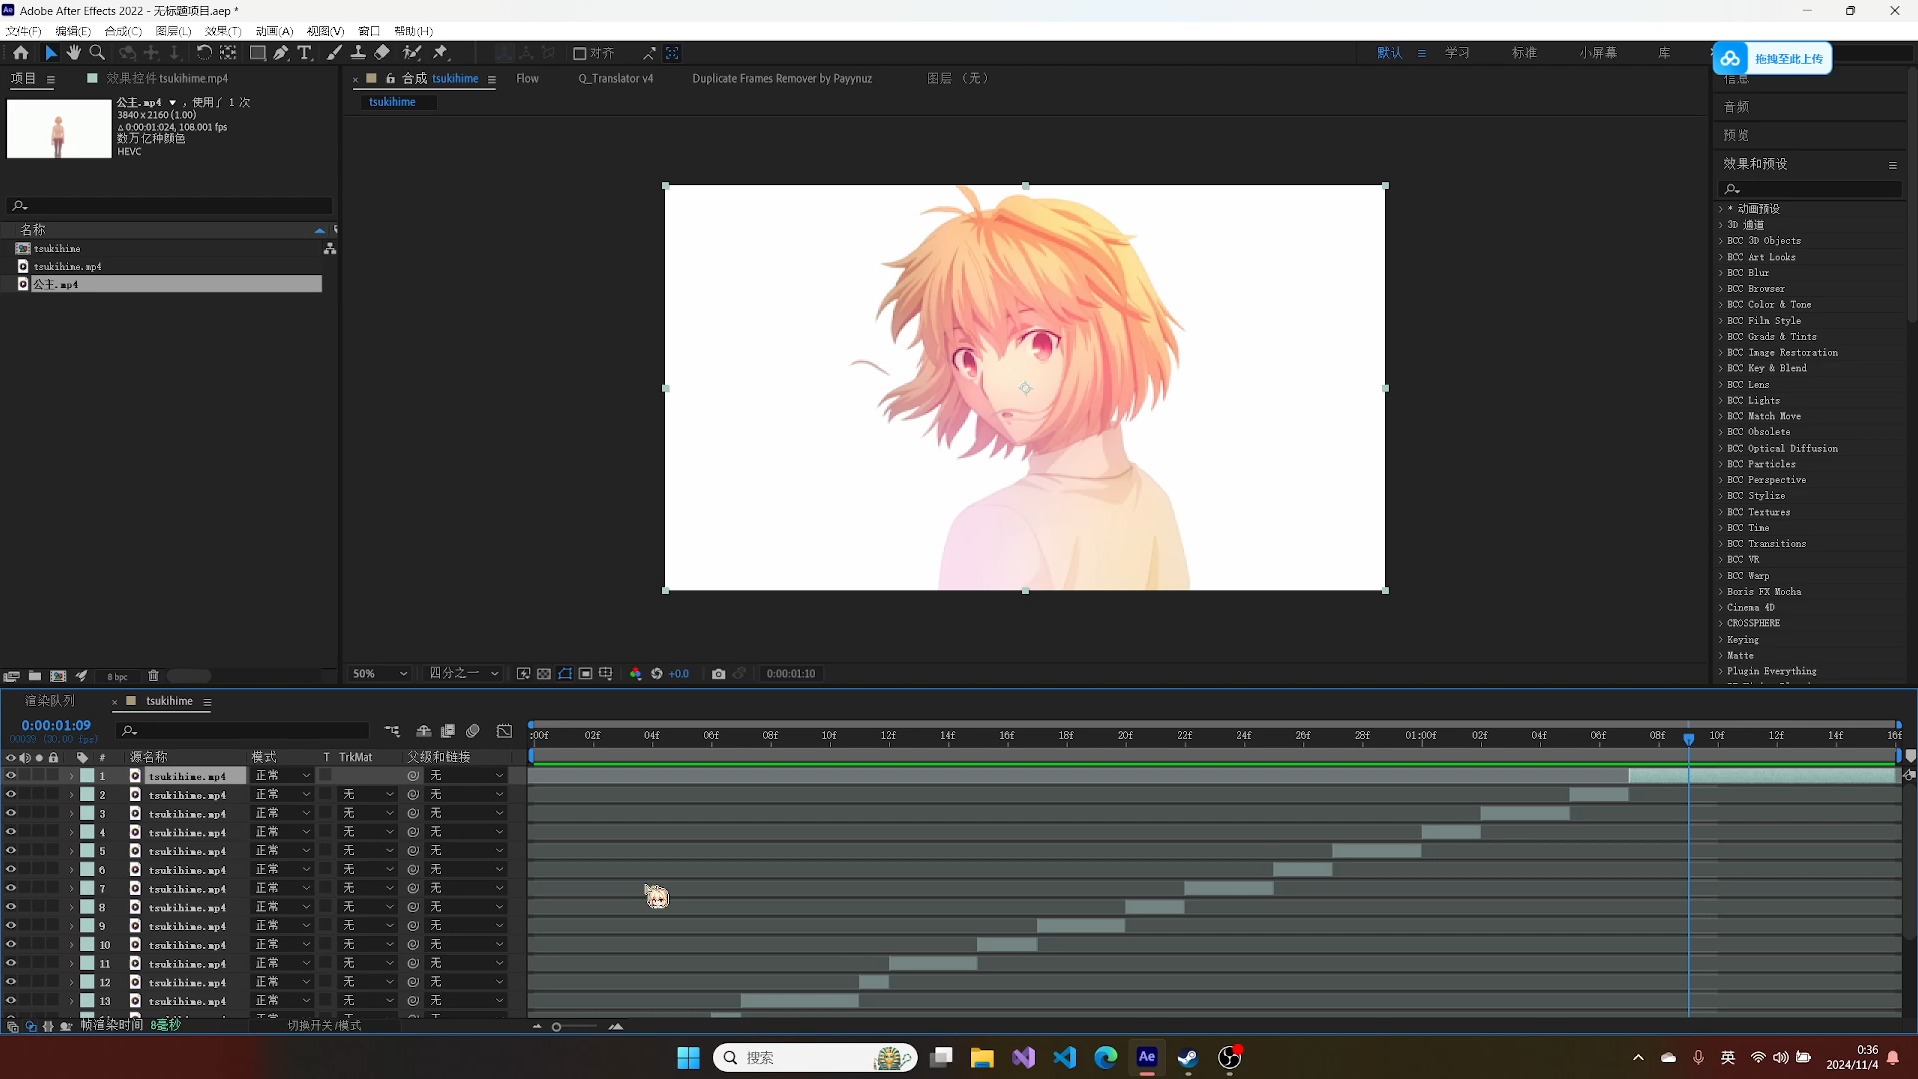1918x1079 pixels.
Task: Open the 四分之一 resolution dropdown
Action: pyautogui.click(x=464, y=674)
